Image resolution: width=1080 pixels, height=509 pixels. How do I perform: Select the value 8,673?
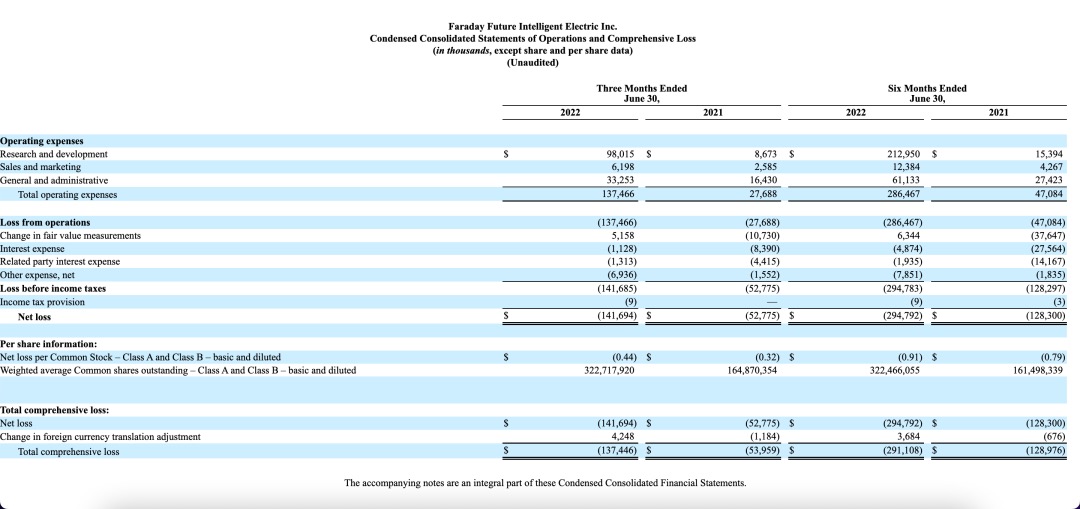766,154
